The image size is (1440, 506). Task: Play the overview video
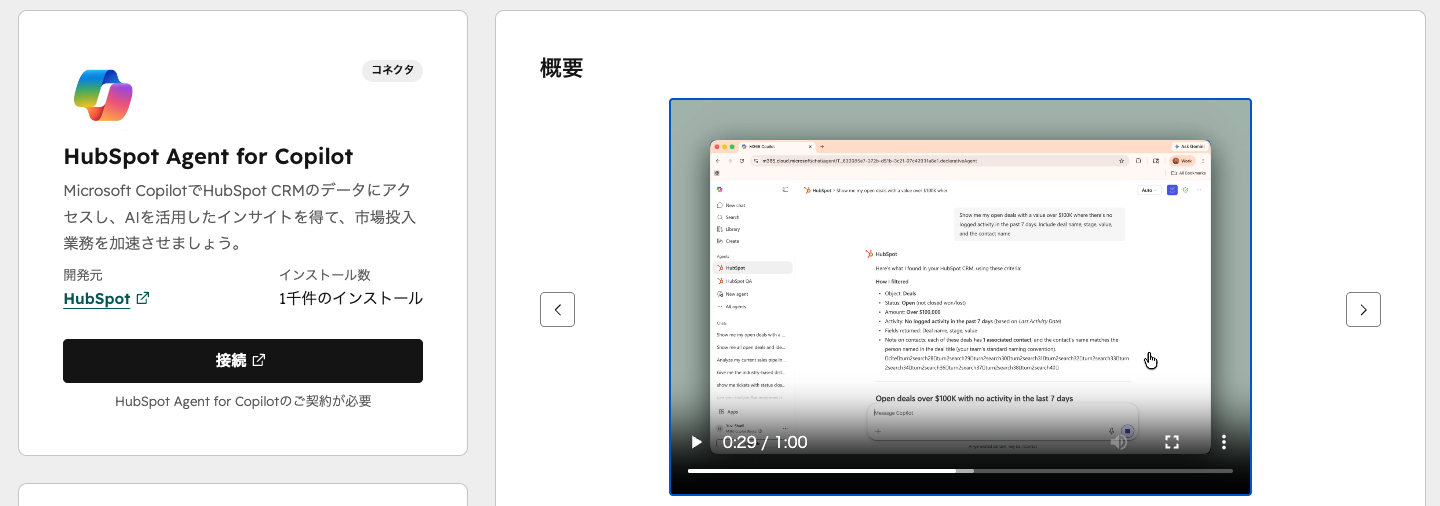[697, 442]
